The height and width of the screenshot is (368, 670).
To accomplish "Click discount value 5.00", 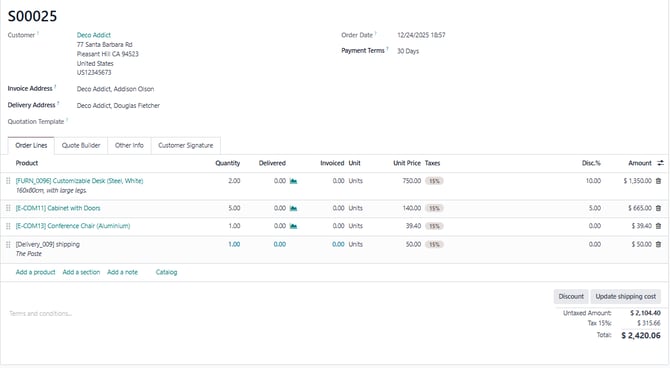I will click(595, 208).
